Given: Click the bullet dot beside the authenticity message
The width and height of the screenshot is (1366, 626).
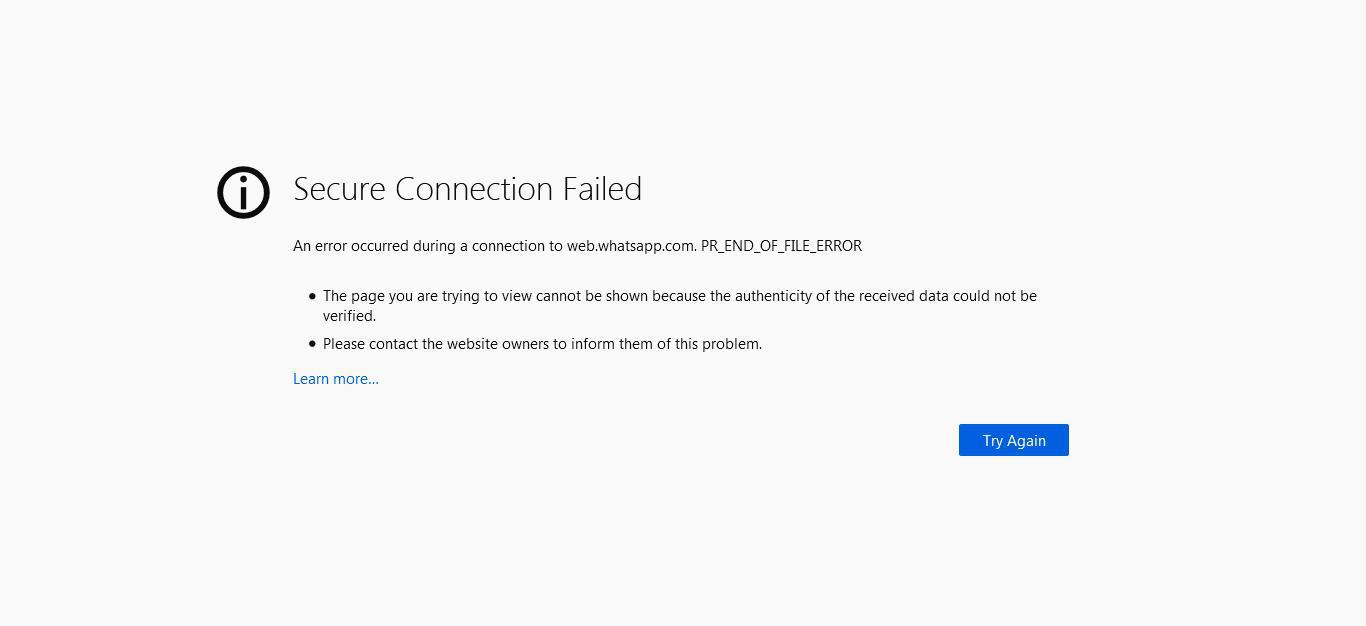Looking at the screenshot, I should pos(312,296).
